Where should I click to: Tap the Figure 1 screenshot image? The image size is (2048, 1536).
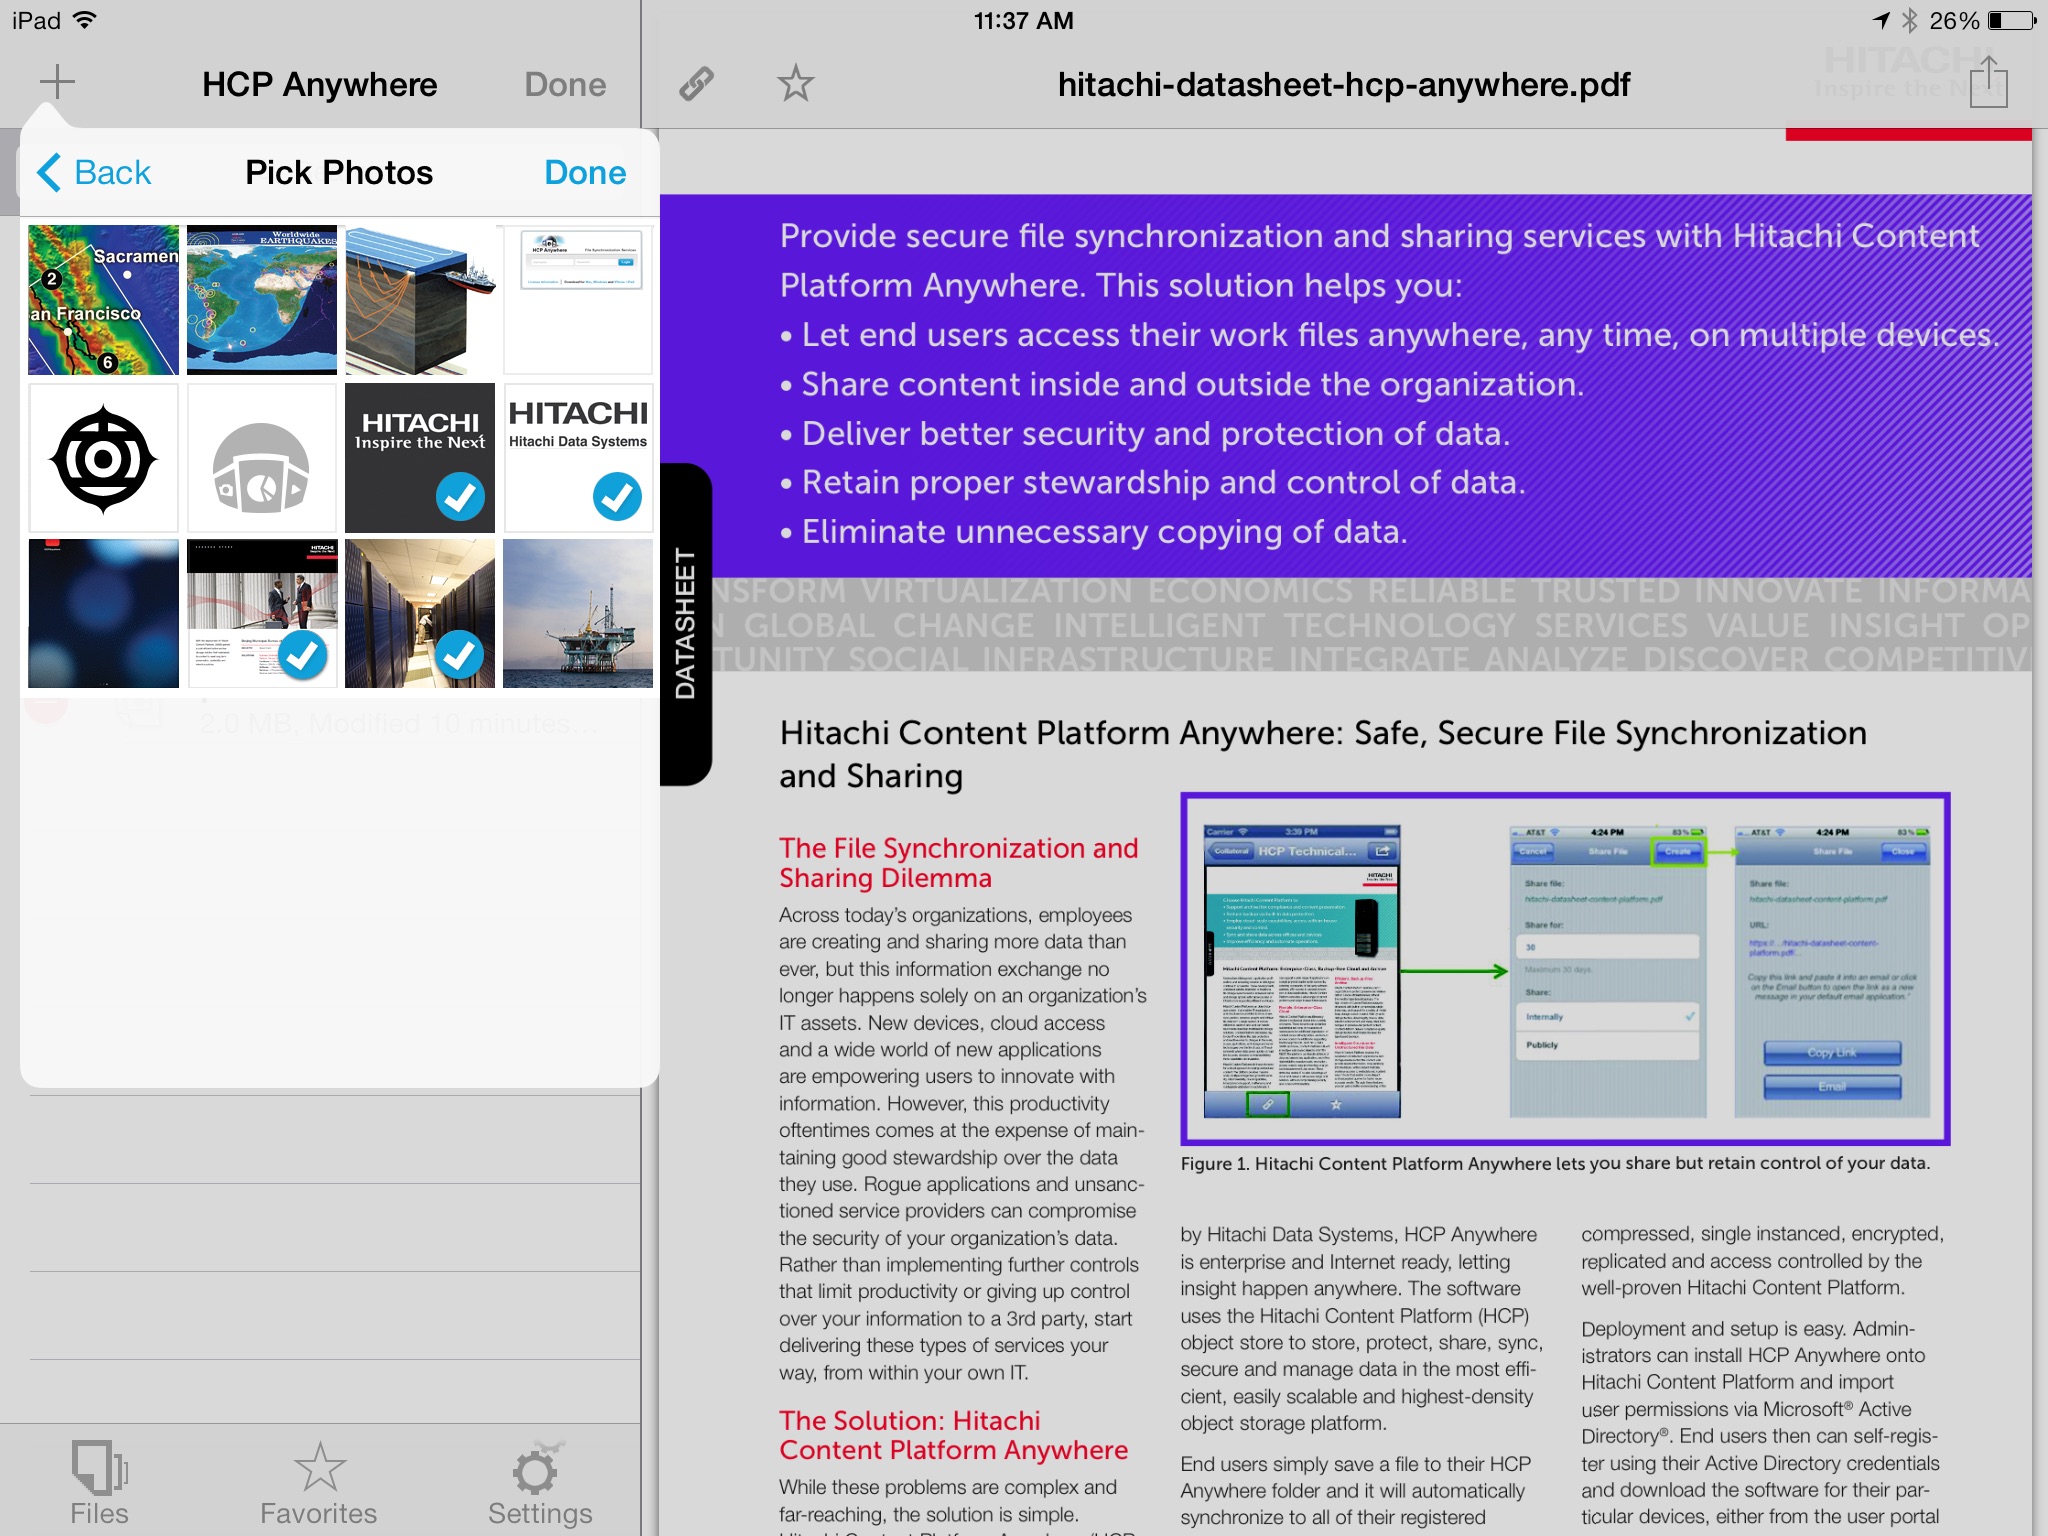1565,969
